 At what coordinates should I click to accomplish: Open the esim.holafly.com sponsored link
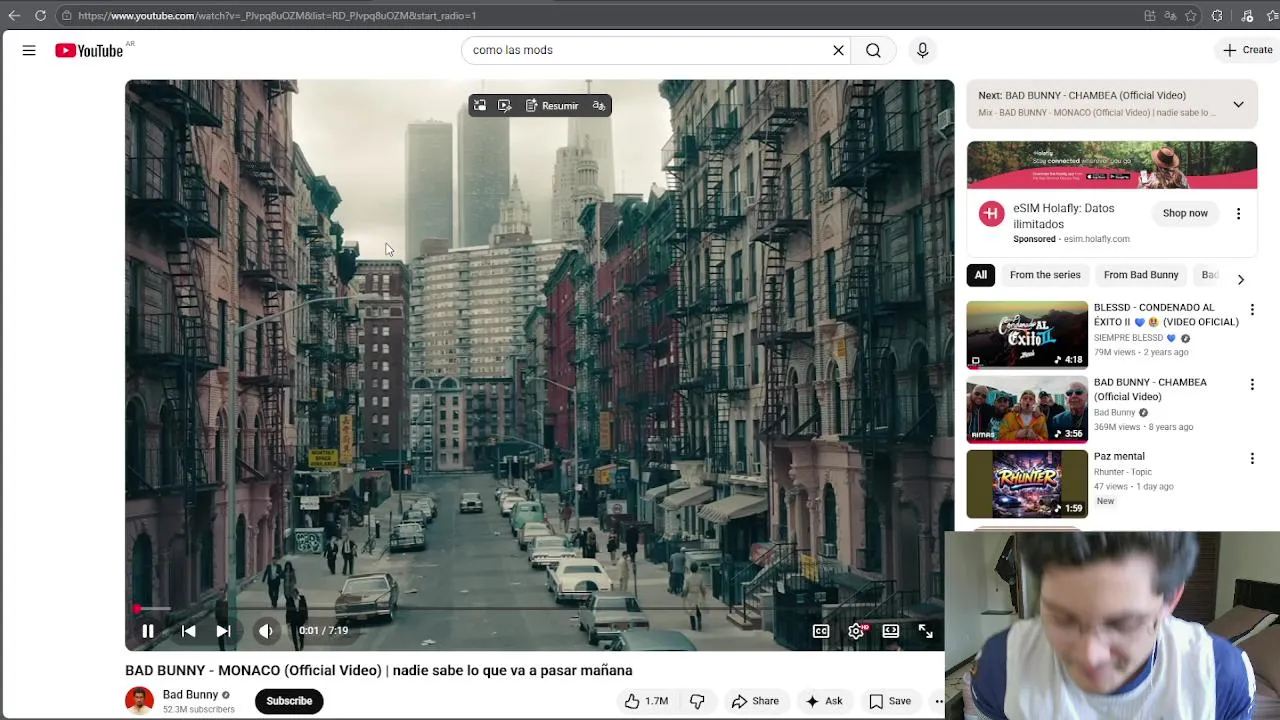tap(1096, 239)
